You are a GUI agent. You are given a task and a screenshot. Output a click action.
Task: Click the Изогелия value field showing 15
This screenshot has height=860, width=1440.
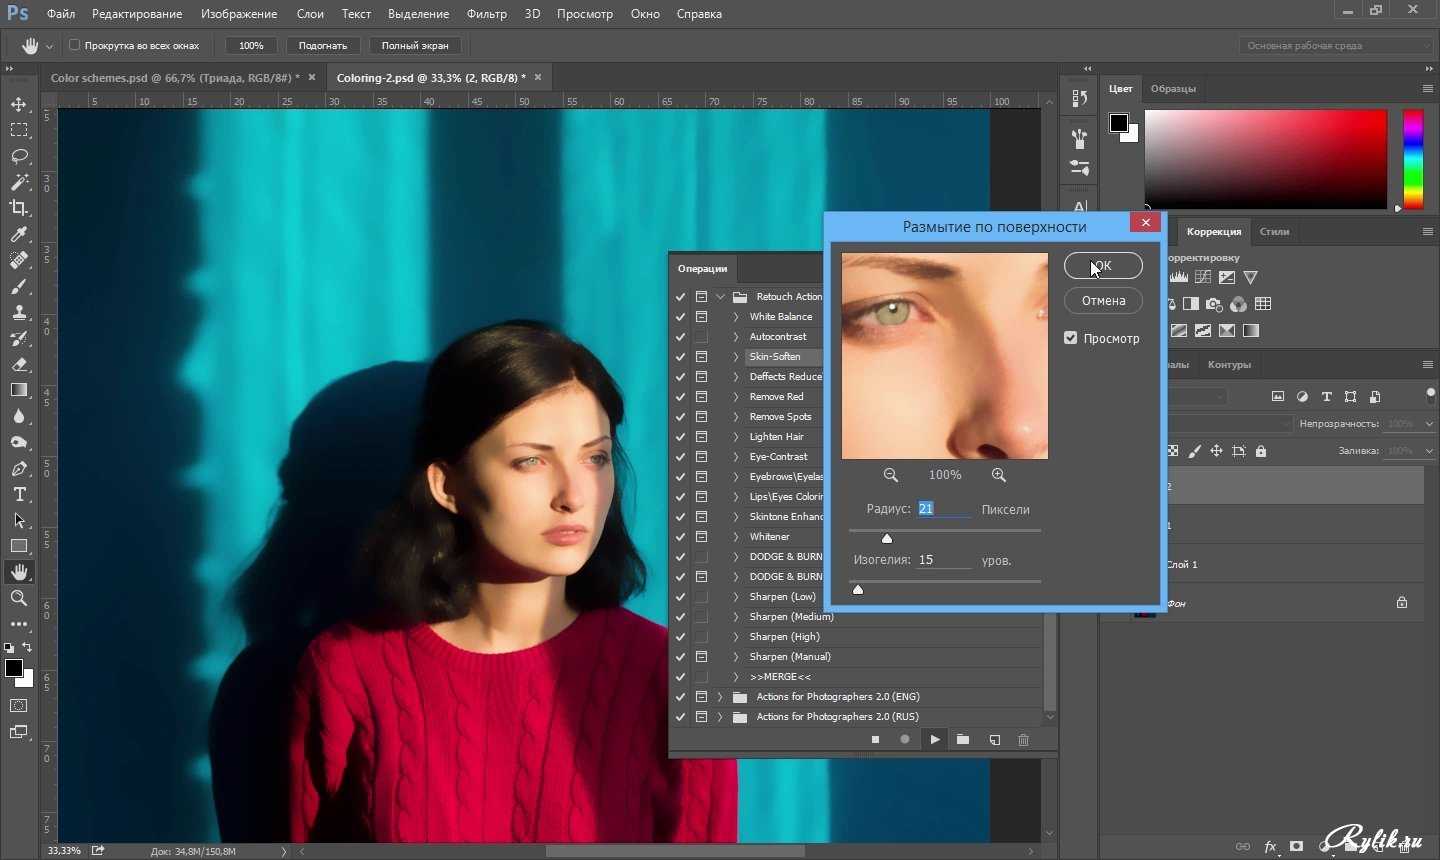point(944,560)
